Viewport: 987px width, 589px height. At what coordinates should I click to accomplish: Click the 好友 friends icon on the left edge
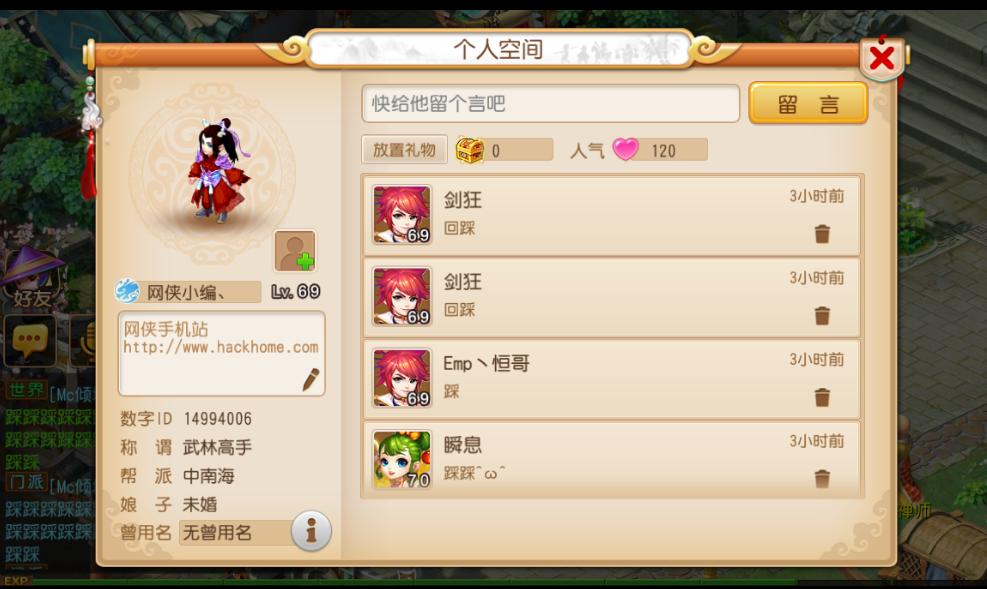pos(31,279)
